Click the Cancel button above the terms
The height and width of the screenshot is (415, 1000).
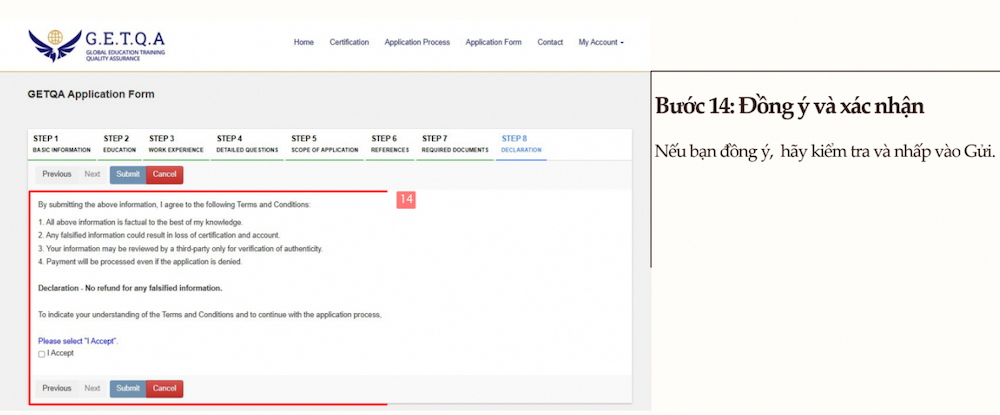(x=164, y=174)
